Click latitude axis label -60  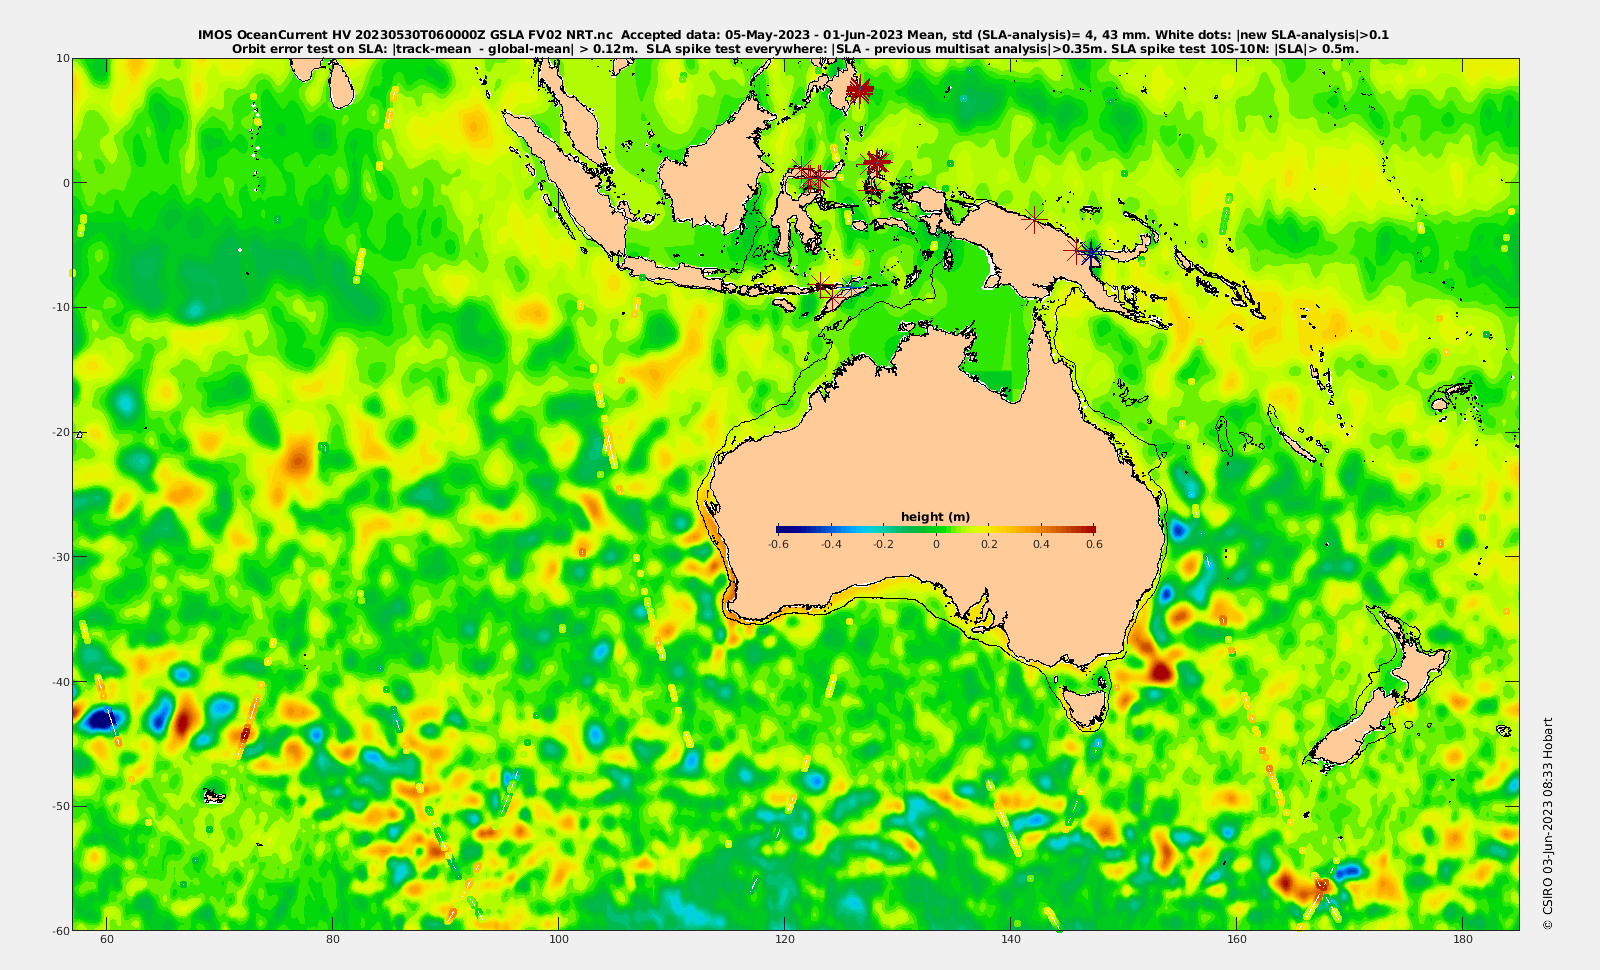pos(59,930)
